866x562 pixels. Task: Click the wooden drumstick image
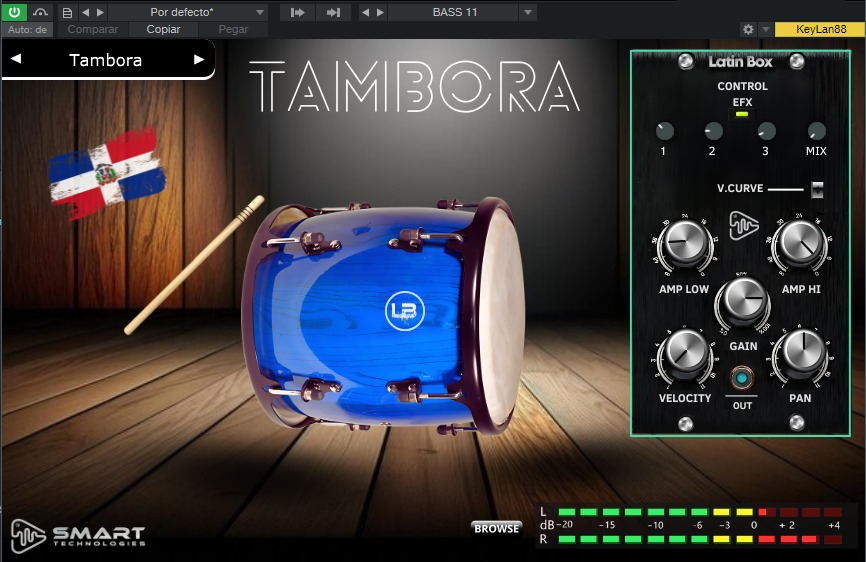coord(194,265)
